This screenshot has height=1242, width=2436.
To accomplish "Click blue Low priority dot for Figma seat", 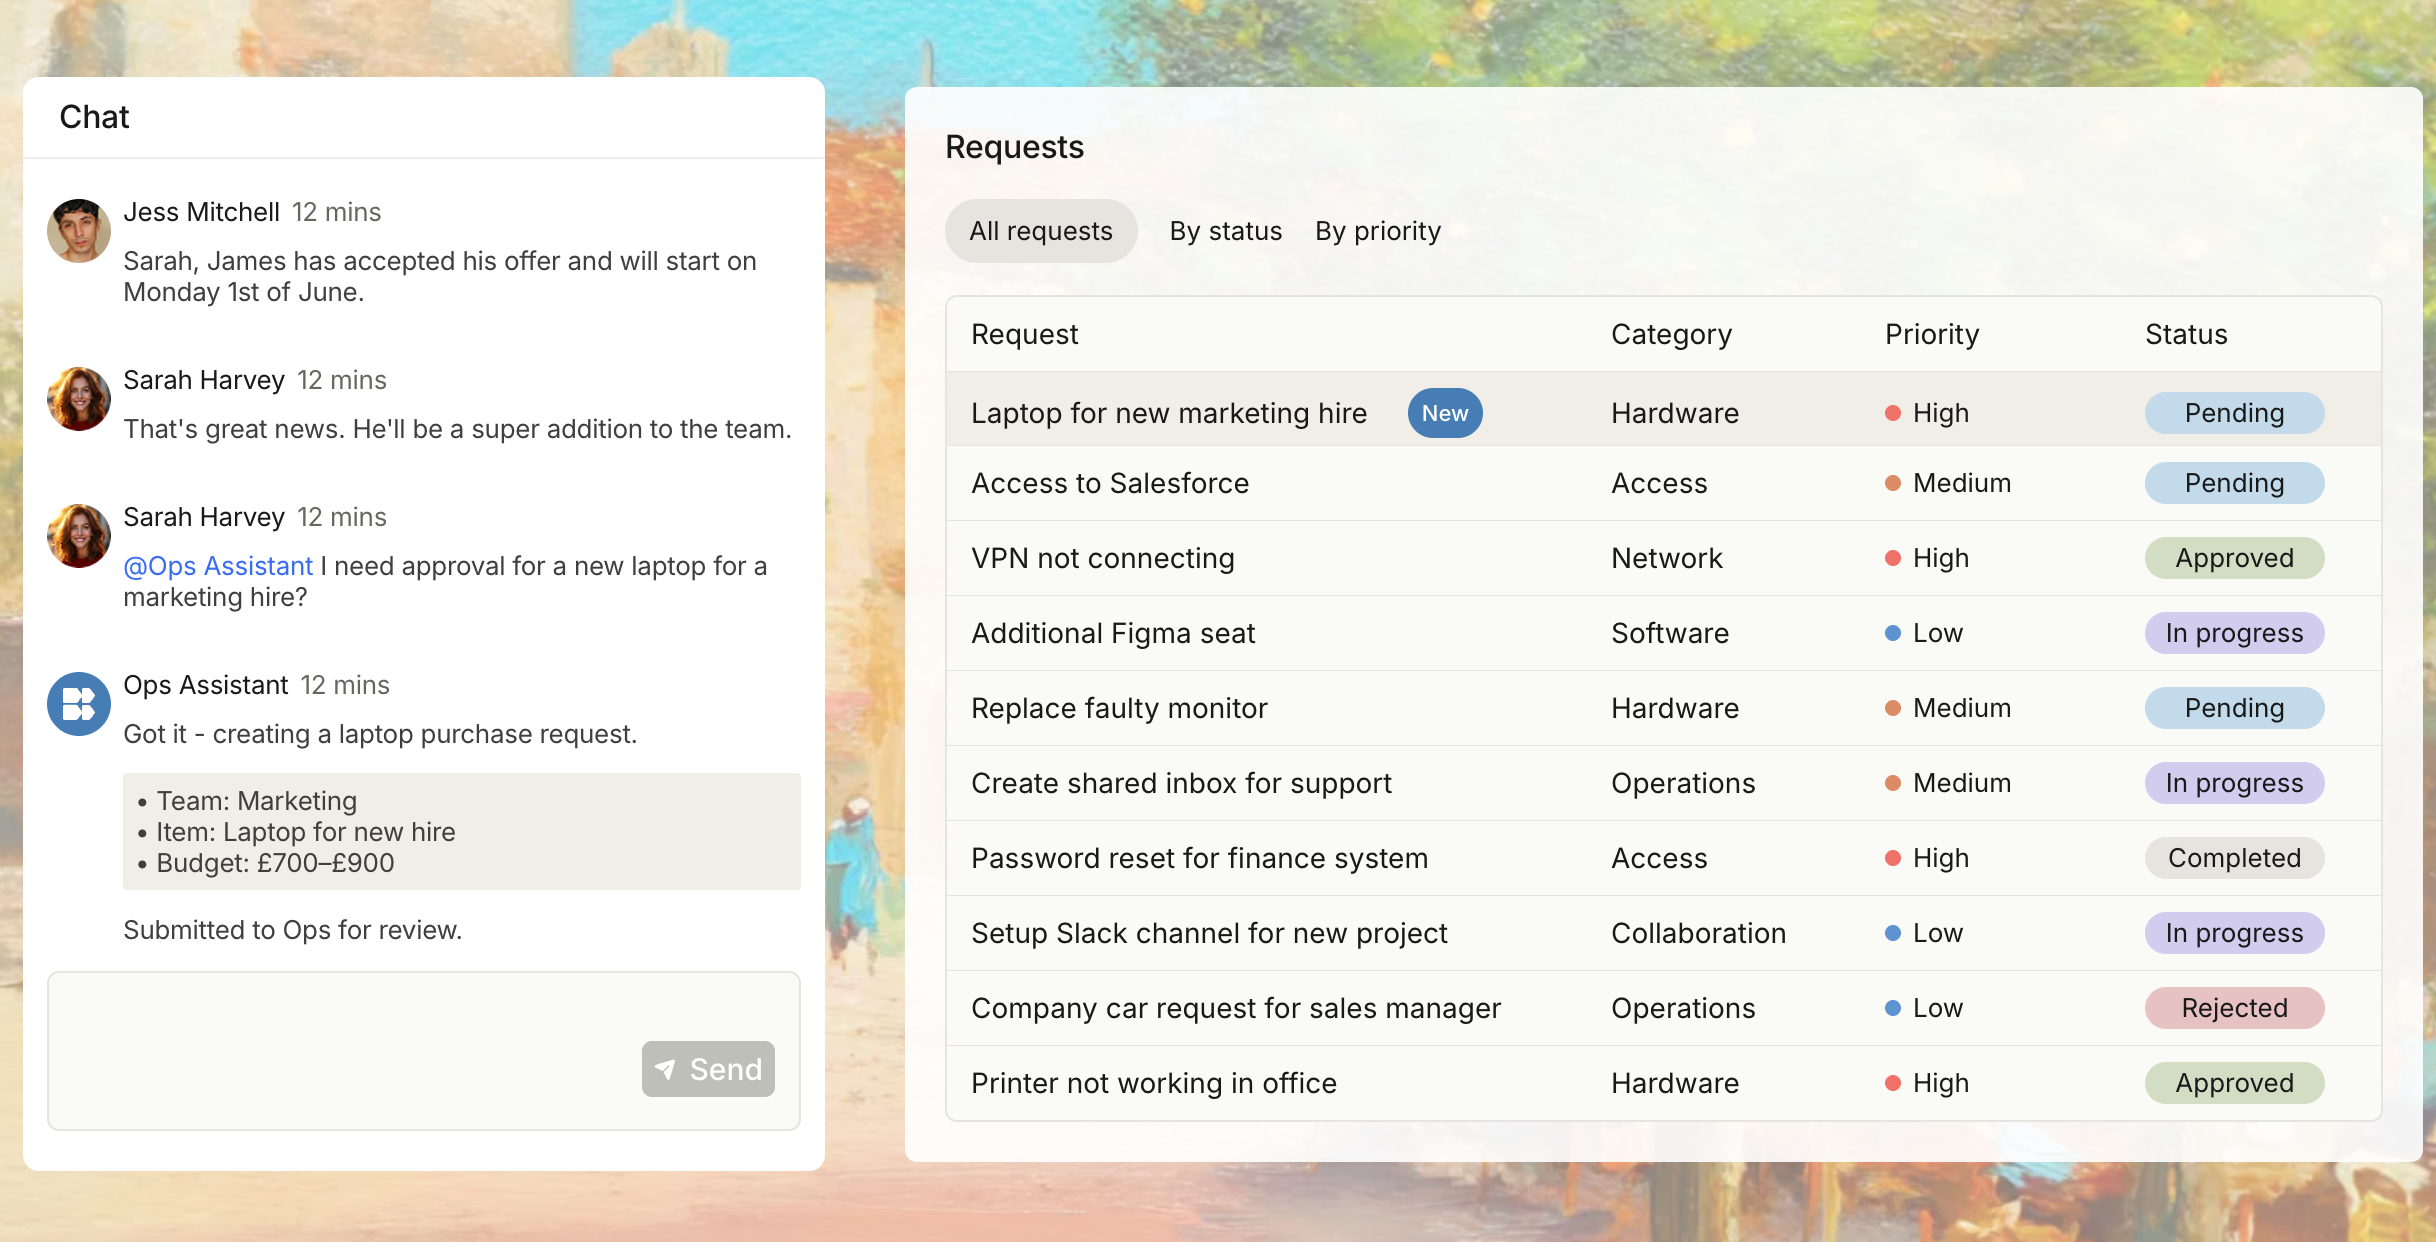I will 1892,633.
